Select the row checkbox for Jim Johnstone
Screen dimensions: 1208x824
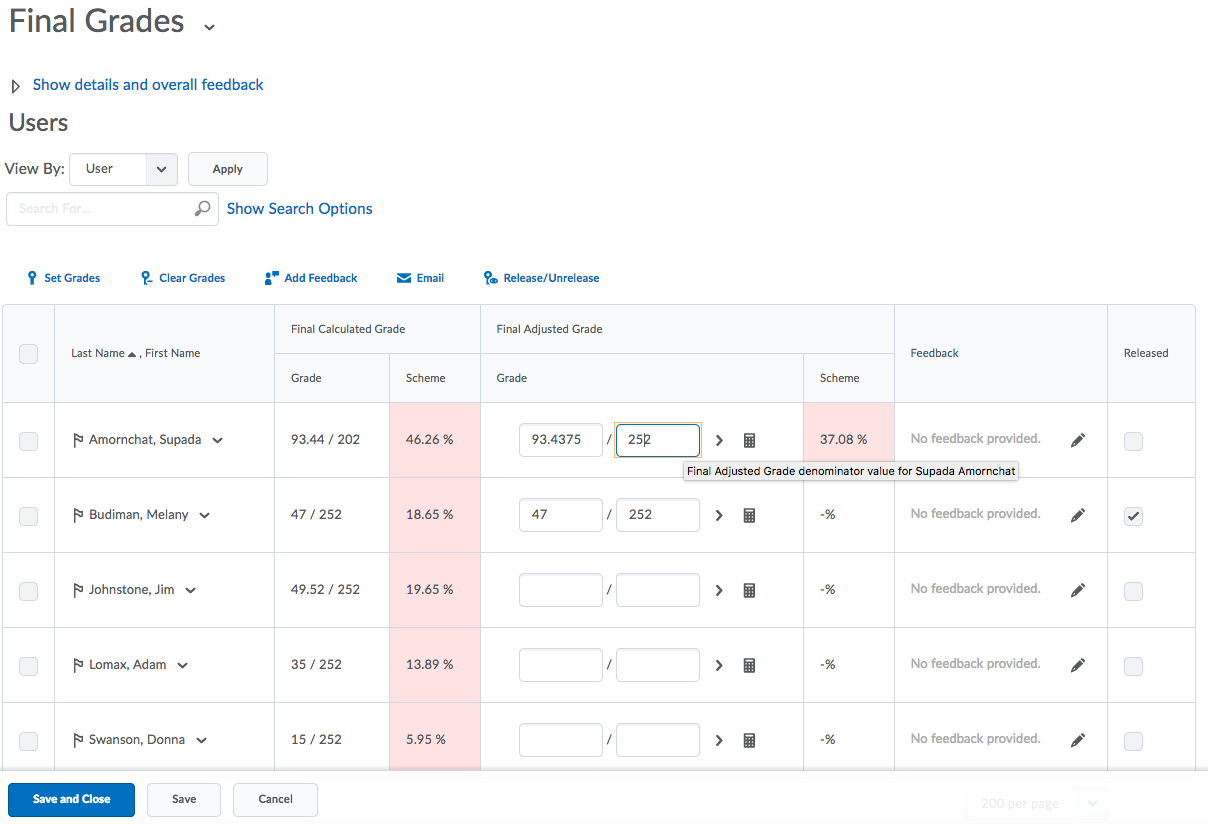[x=28, y=590]
